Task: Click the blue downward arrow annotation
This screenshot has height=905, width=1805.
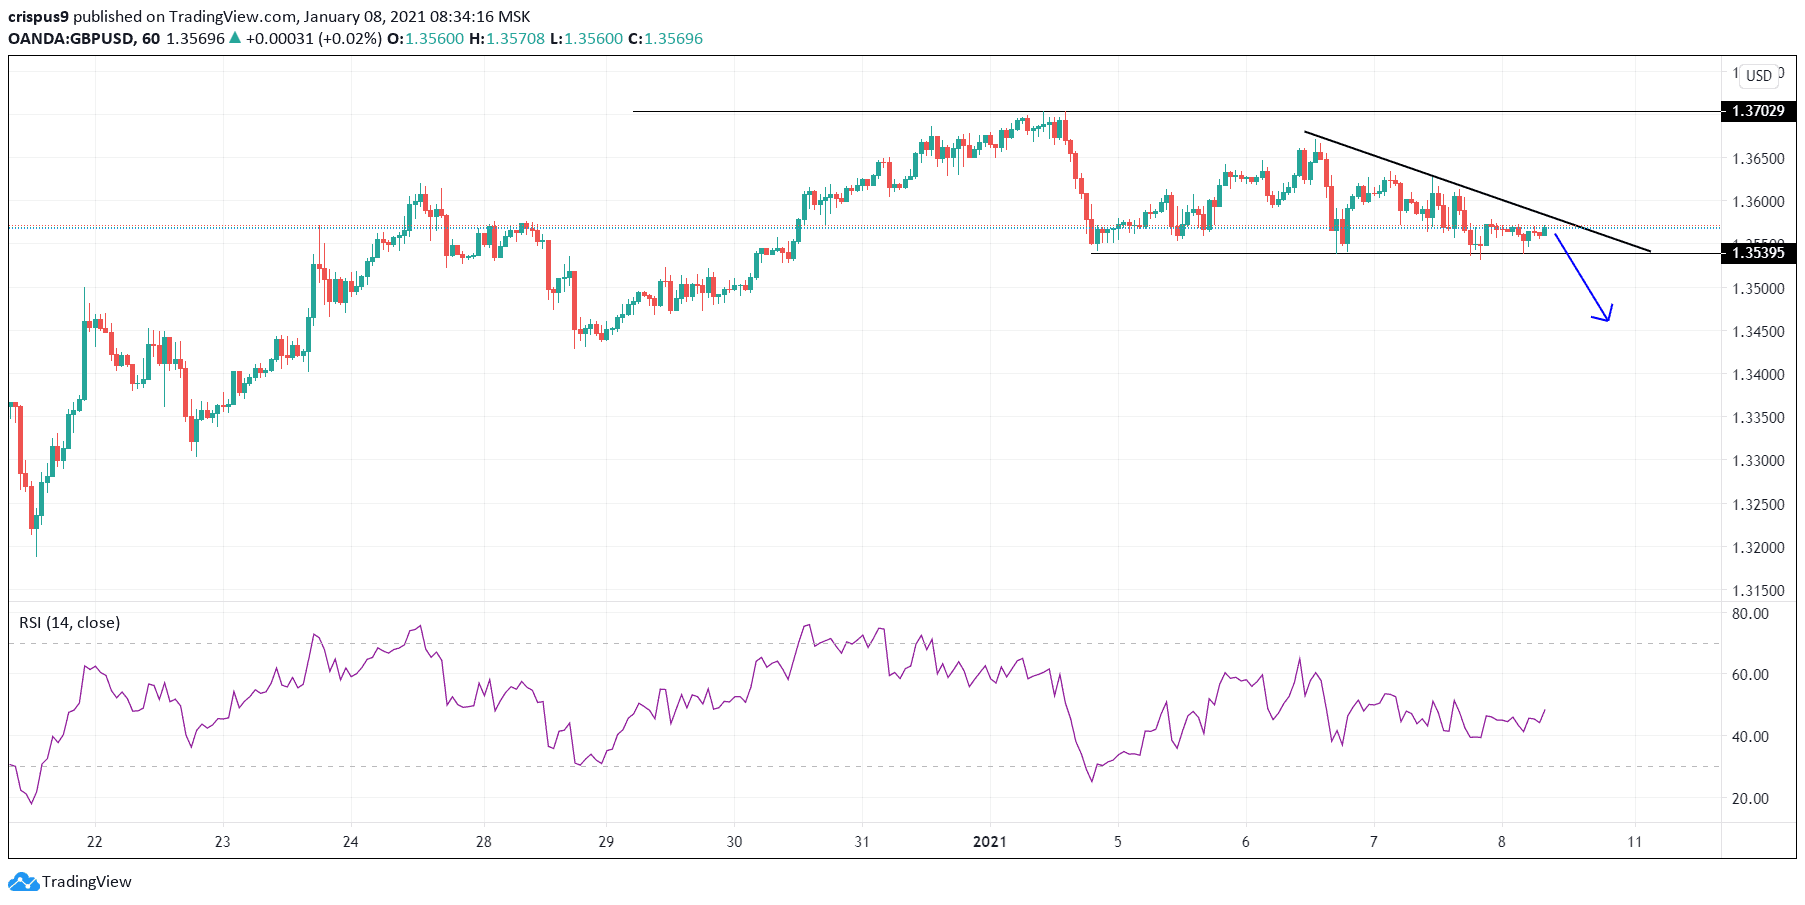Action: click(x=1584, y=280)
